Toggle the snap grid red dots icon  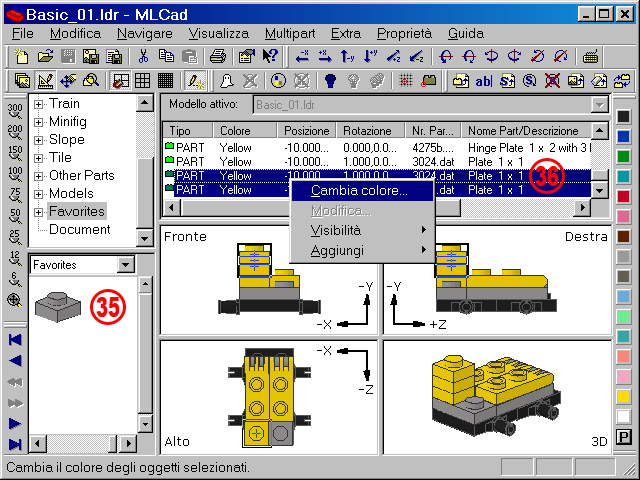pos(406,81)
